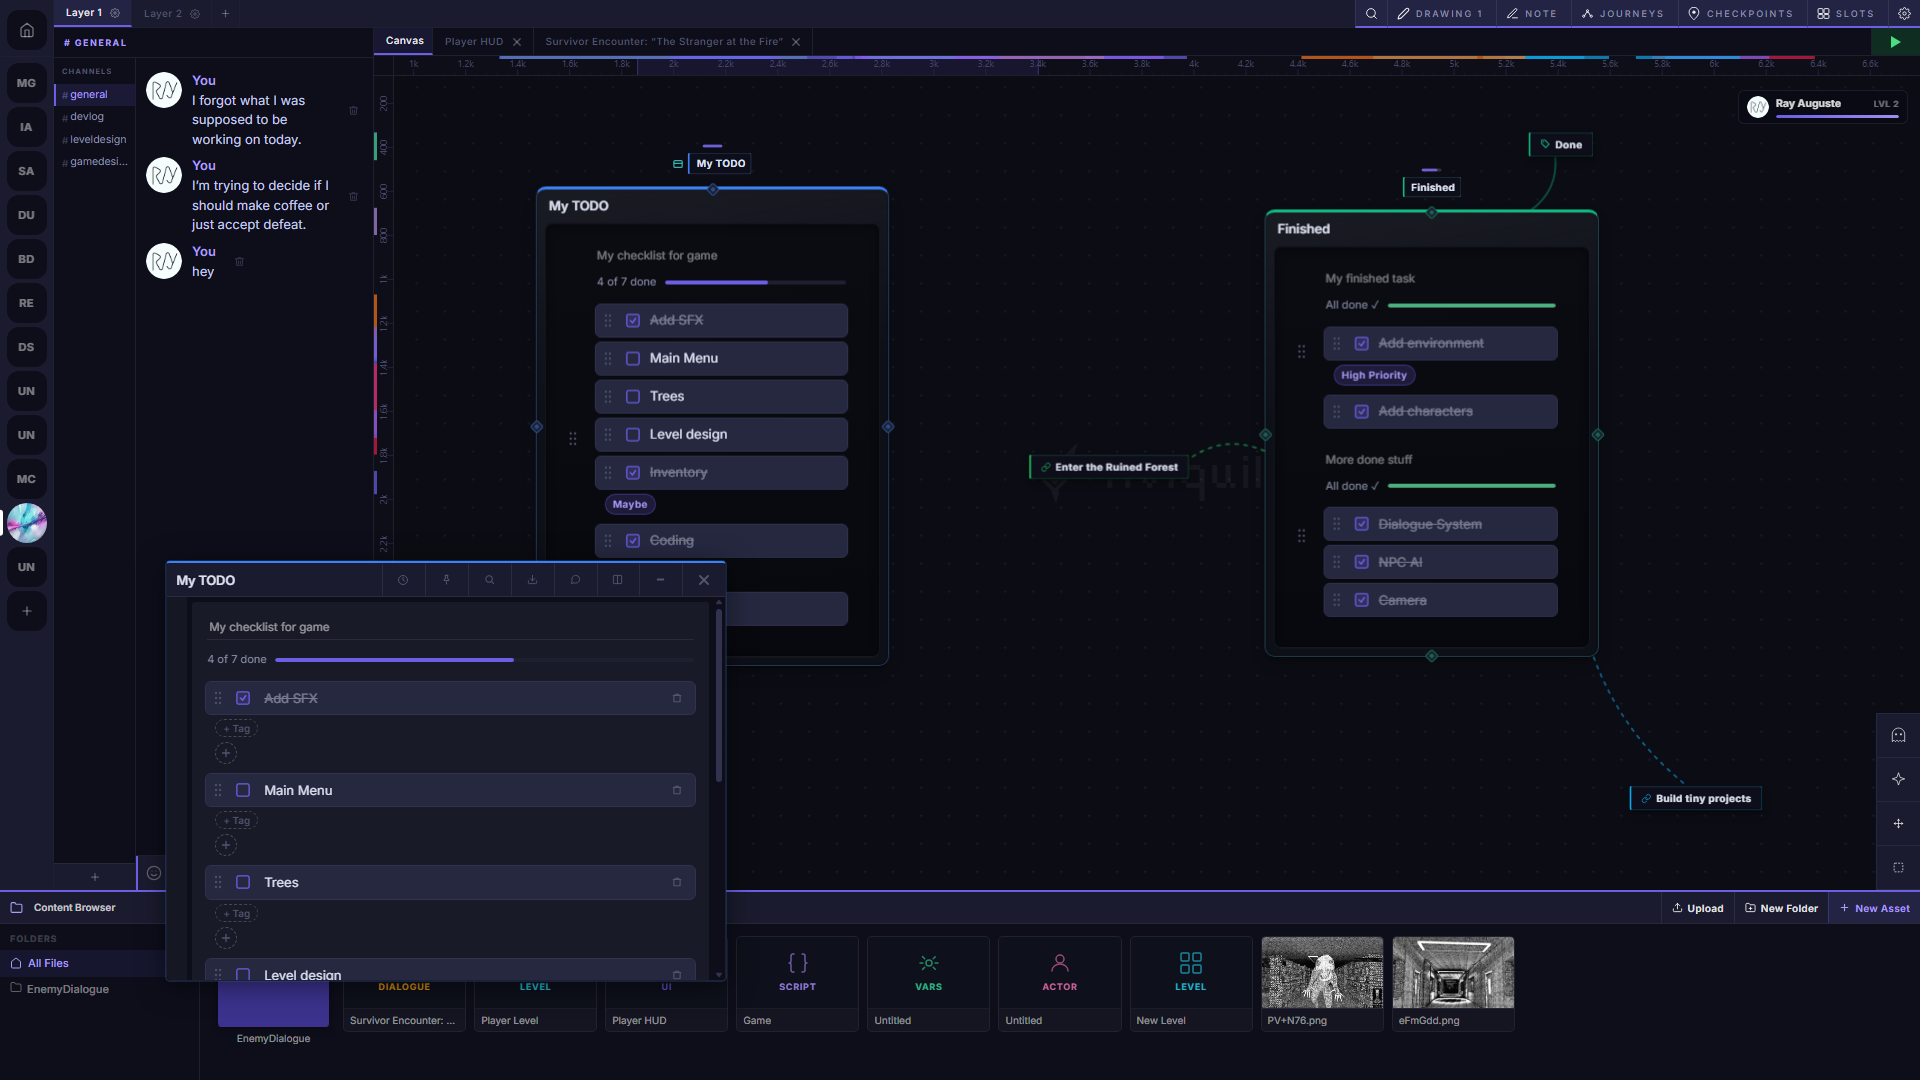Uncheck Add SFX in the canvas My TODO node

pyautogui.click(x=633, y=321)
